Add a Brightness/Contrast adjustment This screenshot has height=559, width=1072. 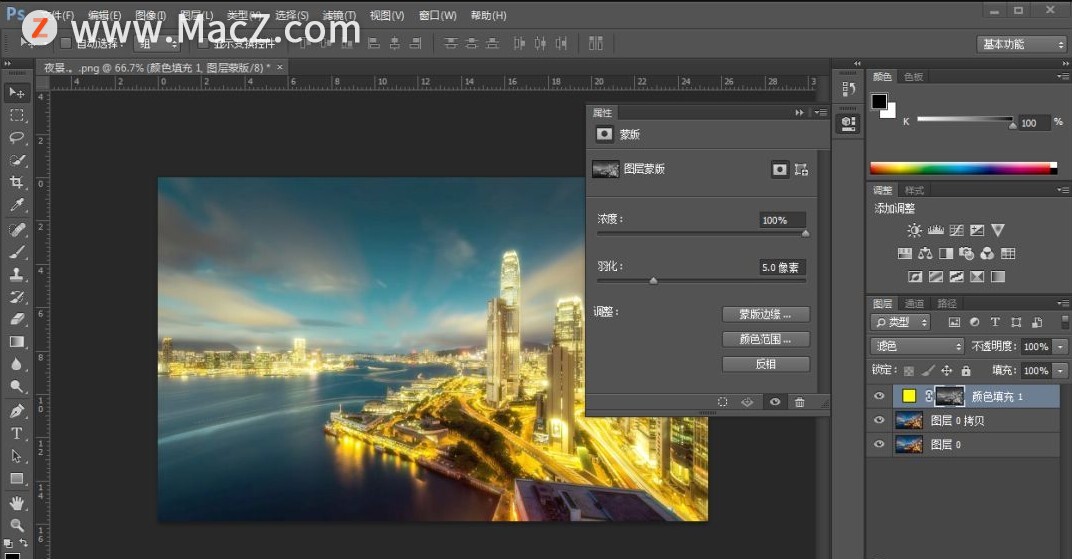(x=914, y=230)
